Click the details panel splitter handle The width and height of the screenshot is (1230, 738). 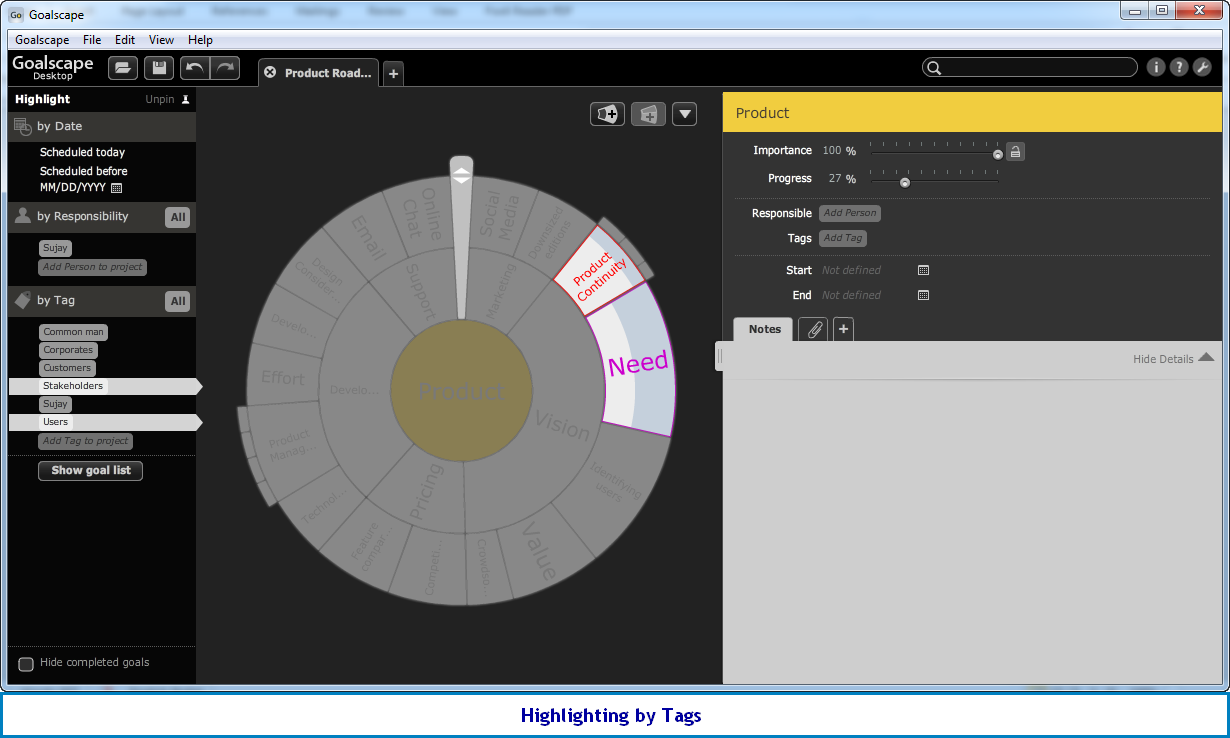(x=719, y=356)
